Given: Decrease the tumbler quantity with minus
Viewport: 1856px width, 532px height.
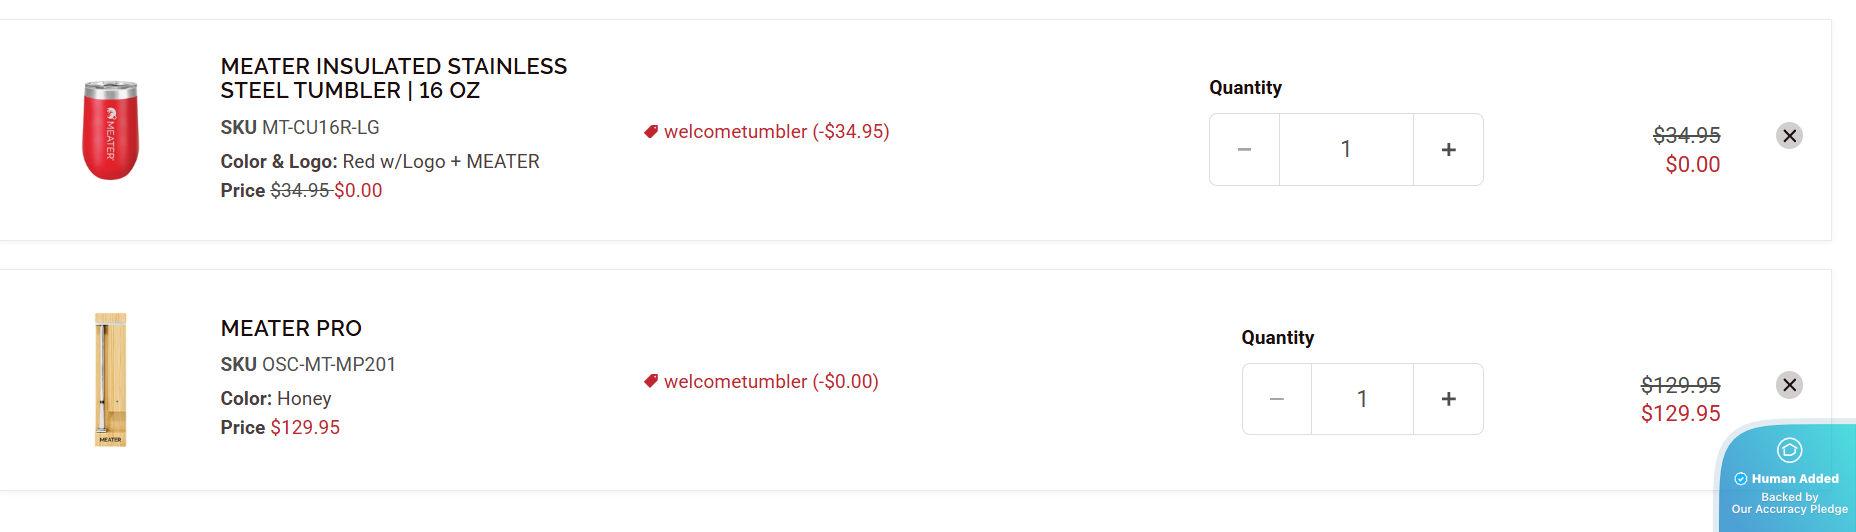Looking at the screenshot, I should (x=1244, y=150).
